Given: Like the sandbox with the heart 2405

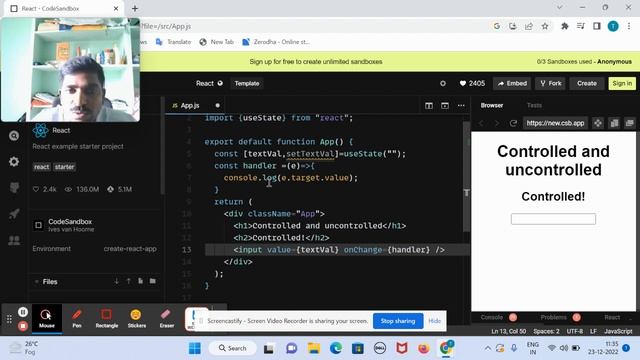Looking at the screenshot, I should click(472, 83).
